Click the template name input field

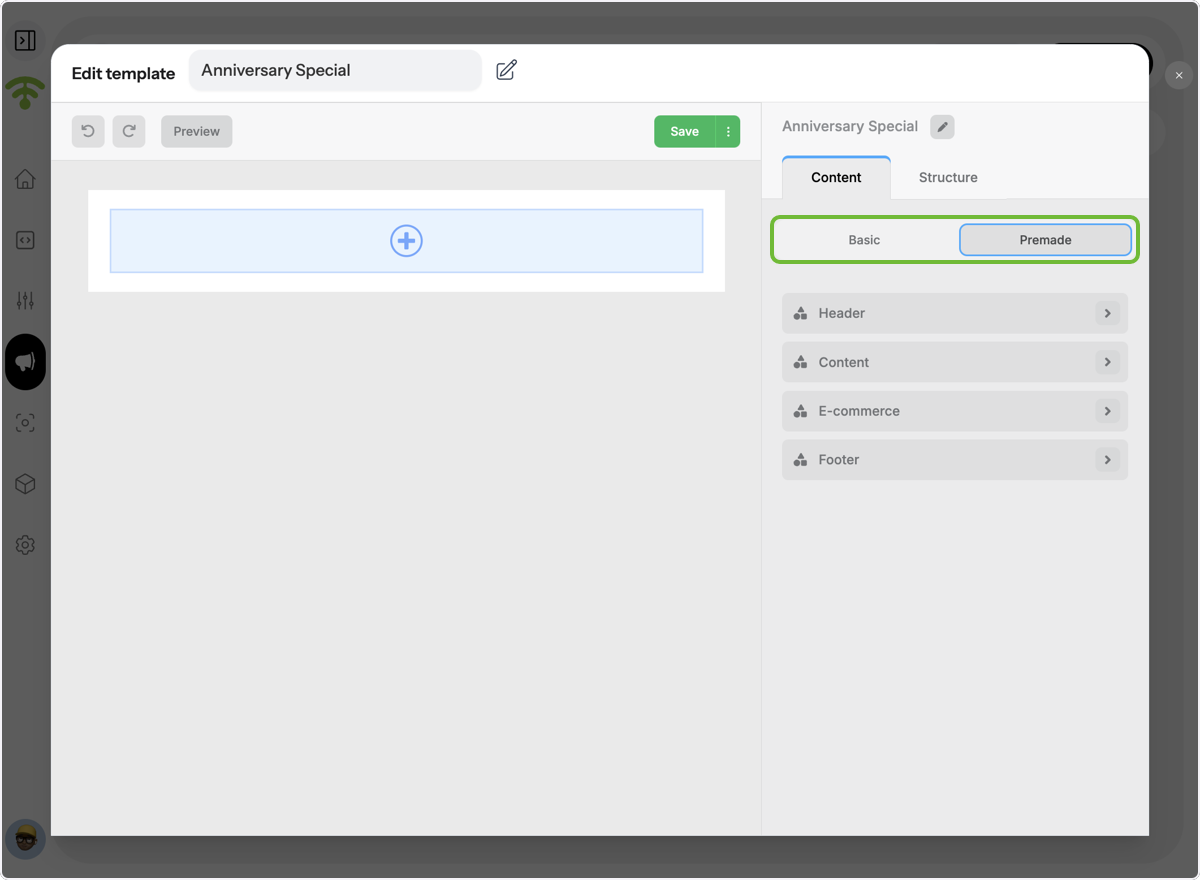335,71
